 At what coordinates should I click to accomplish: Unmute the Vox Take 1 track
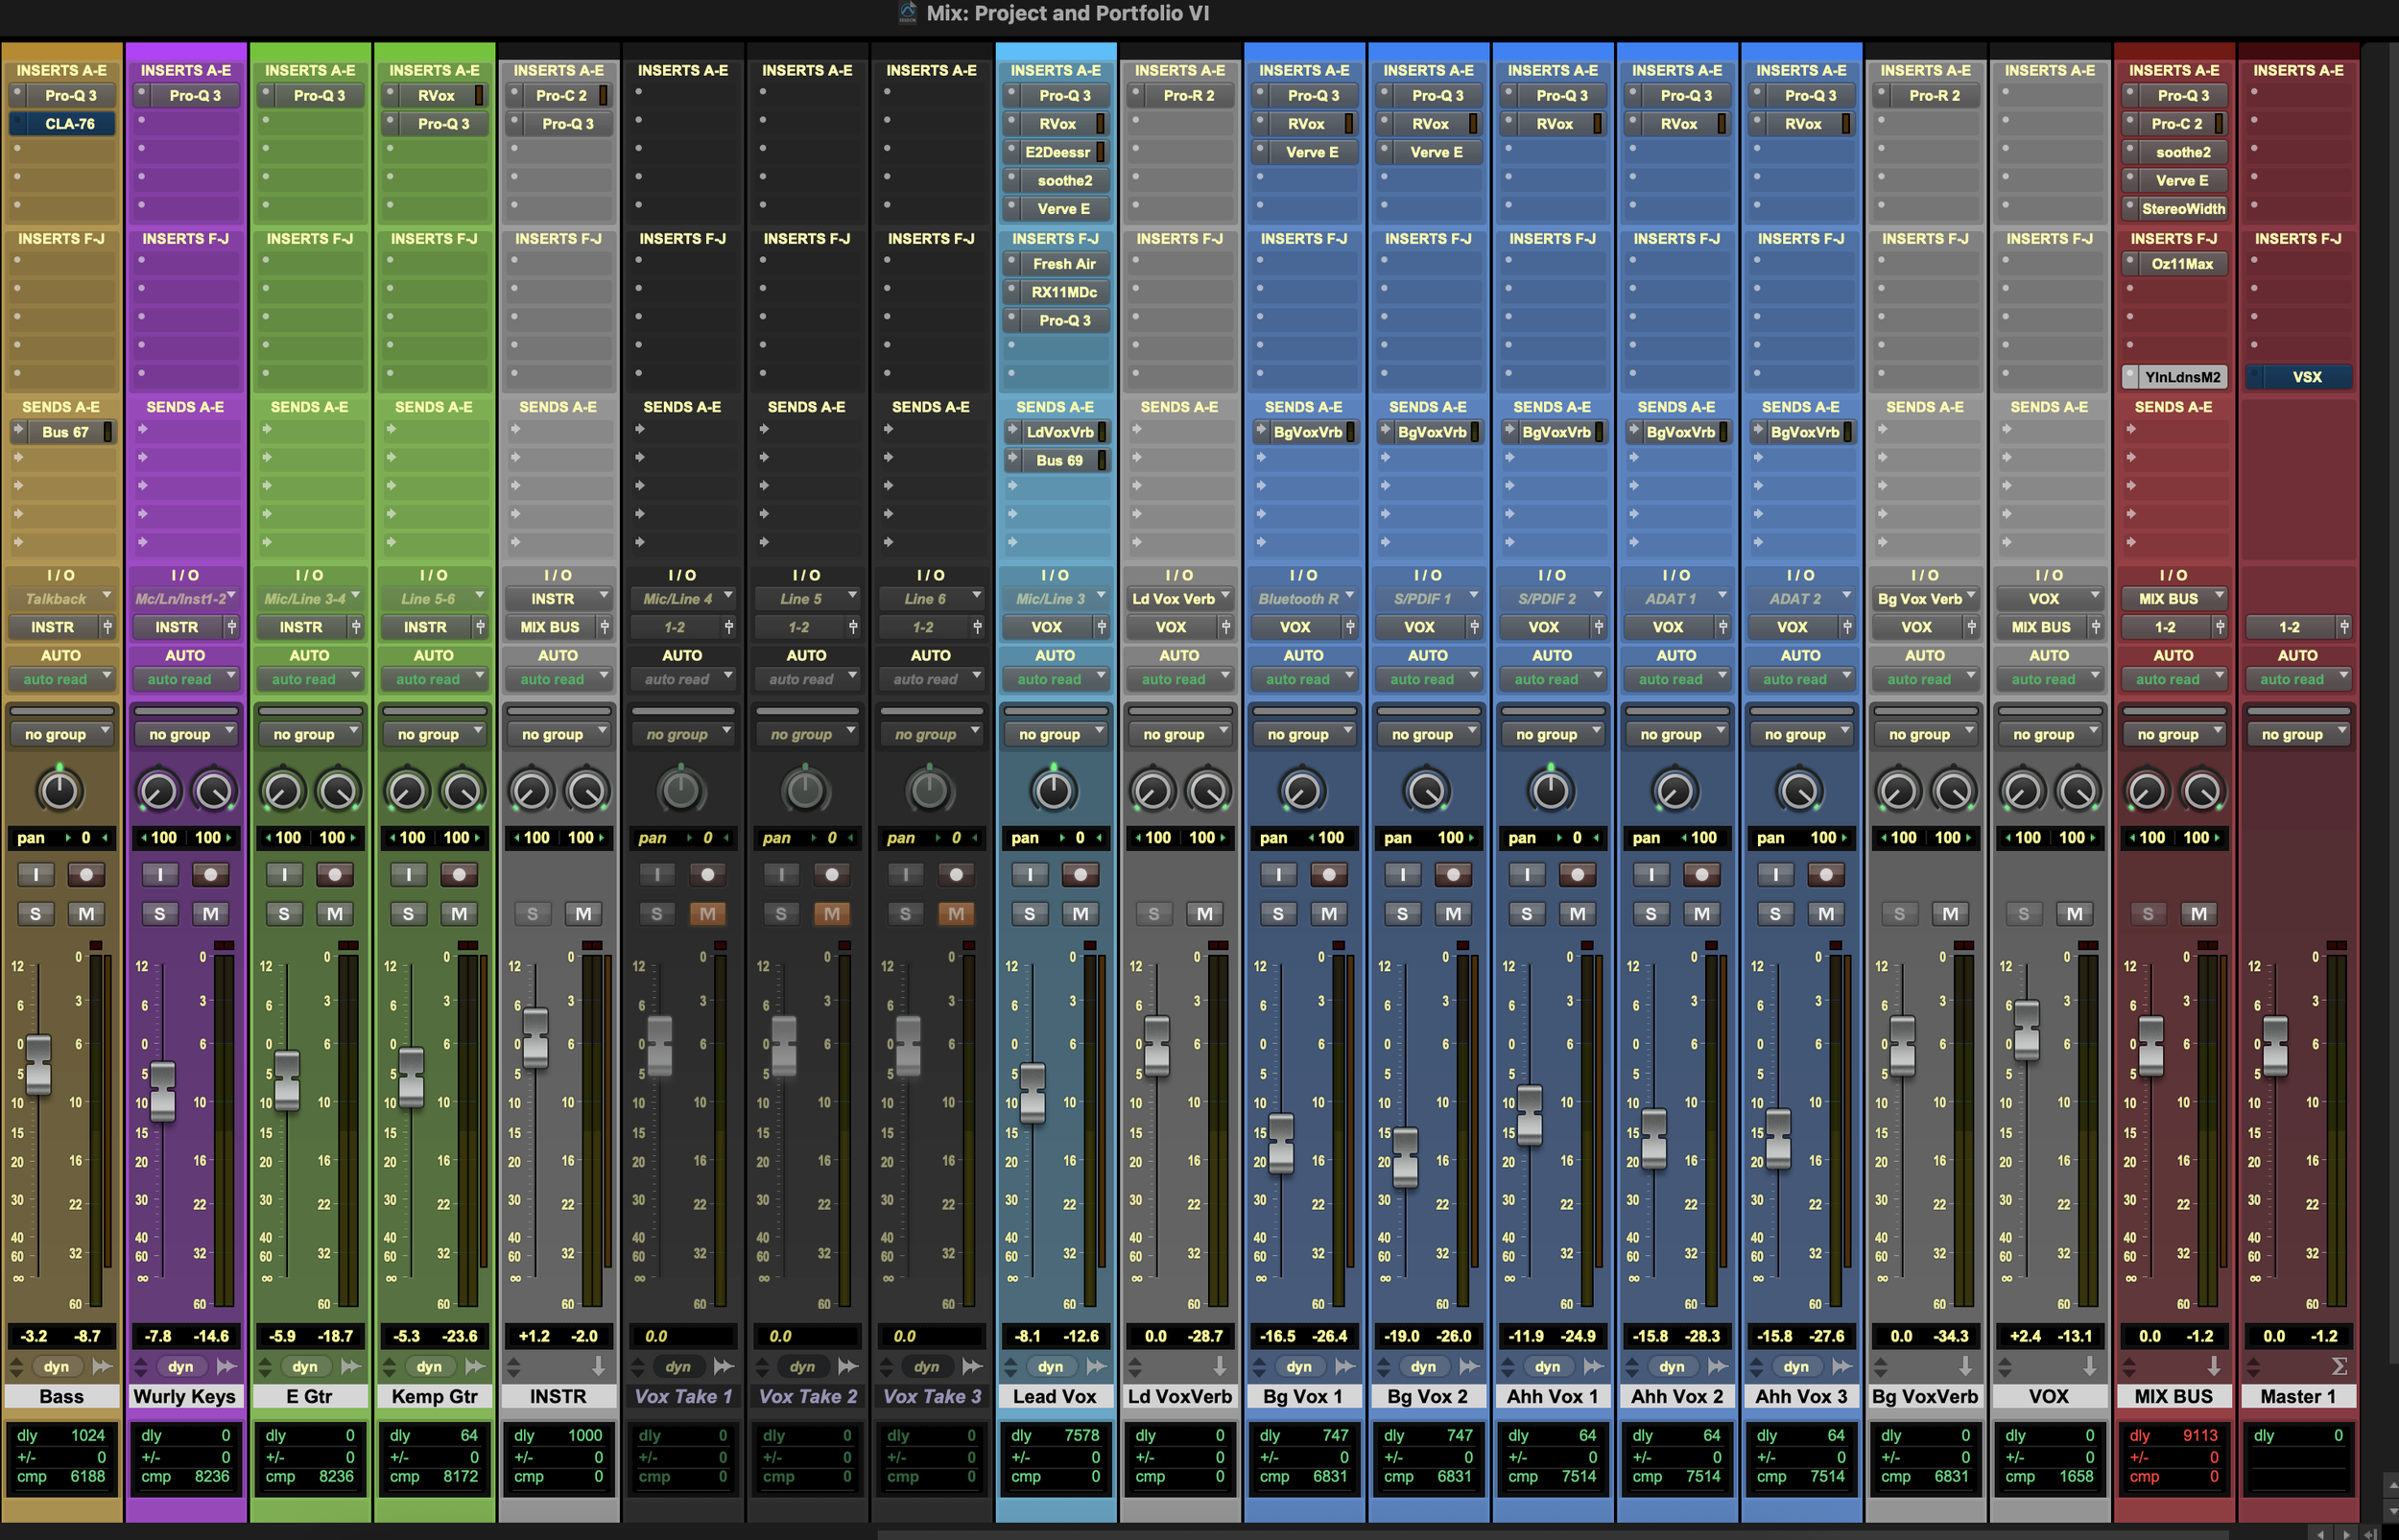[707, 914]
